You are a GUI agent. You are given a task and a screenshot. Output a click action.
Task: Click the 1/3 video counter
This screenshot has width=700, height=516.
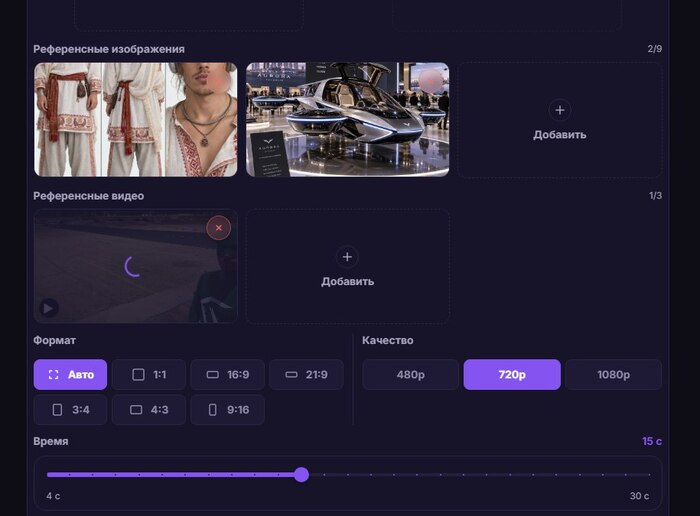(x=655, y=196)
